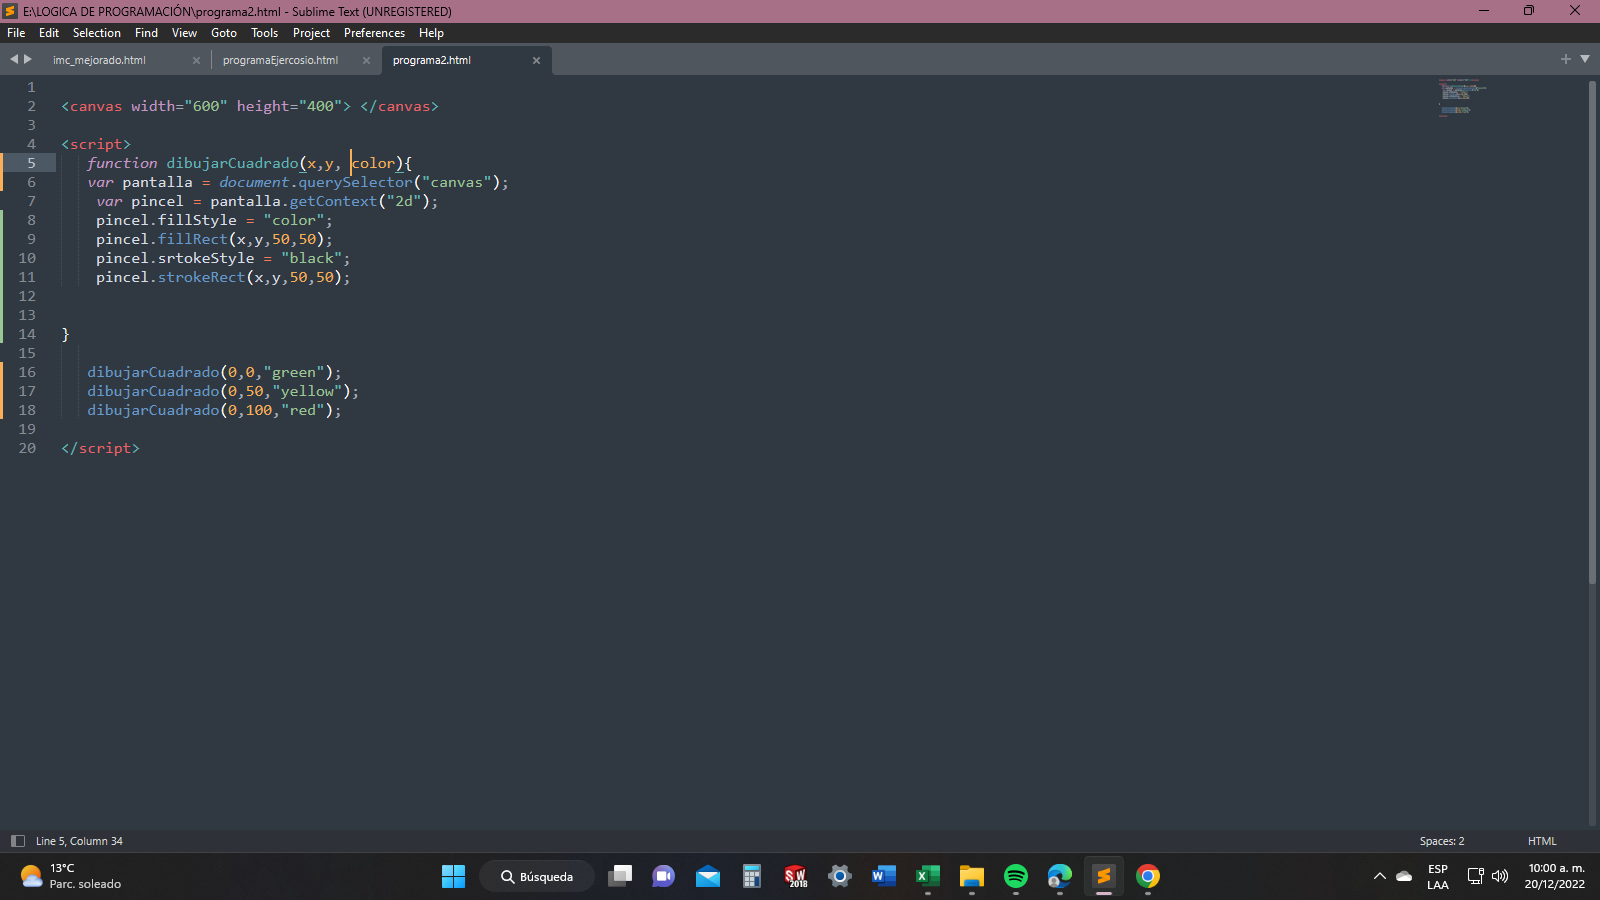Open the Find menu
Viewport: 1600px width, 900px height.
tap(146, 33)
